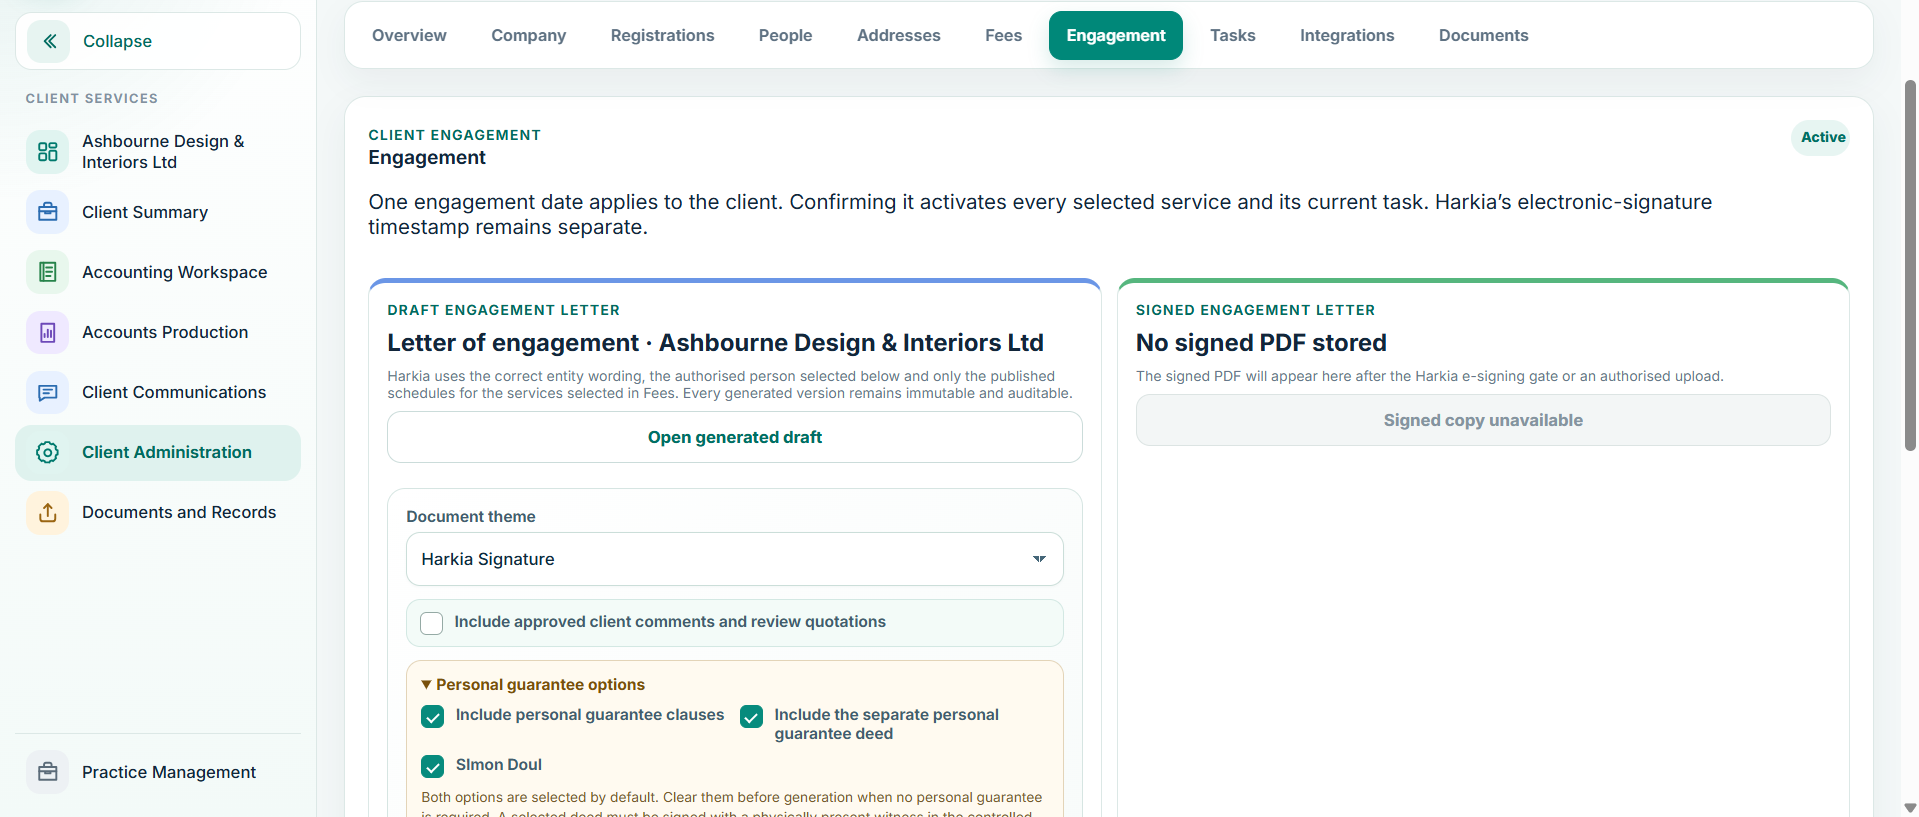
Task: Click the "DRAFT ENGAGEMENT LETTER" label
Action: pyautogui.click(x=503, y=310)
